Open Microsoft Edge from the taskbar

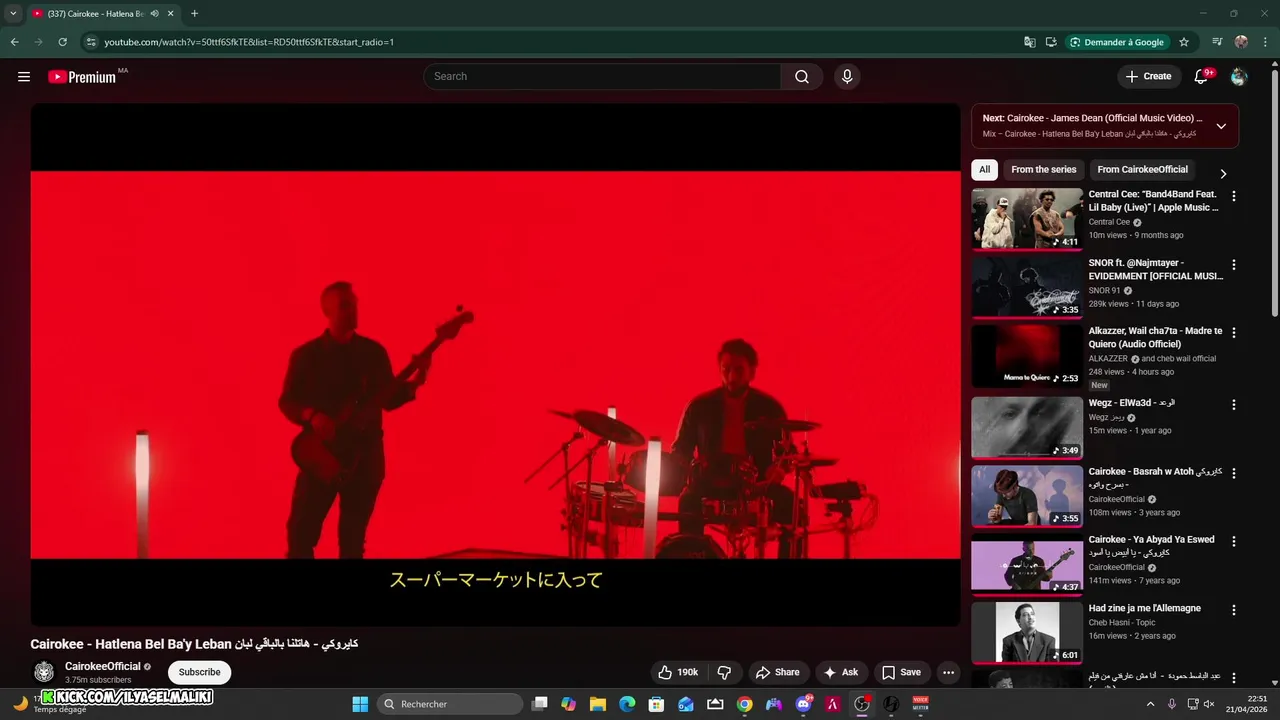click(x=627, y=704)
